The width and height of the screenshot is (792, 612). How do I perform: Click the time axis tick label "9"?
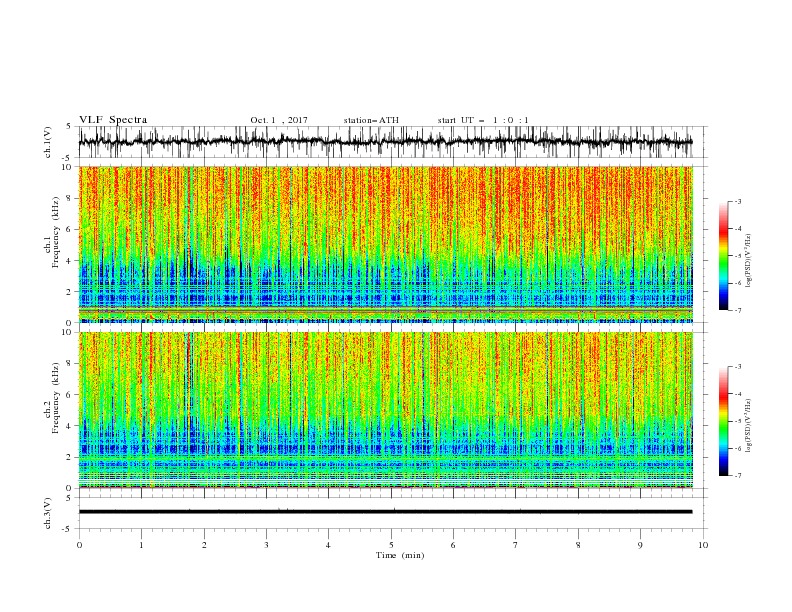(640, 545)
